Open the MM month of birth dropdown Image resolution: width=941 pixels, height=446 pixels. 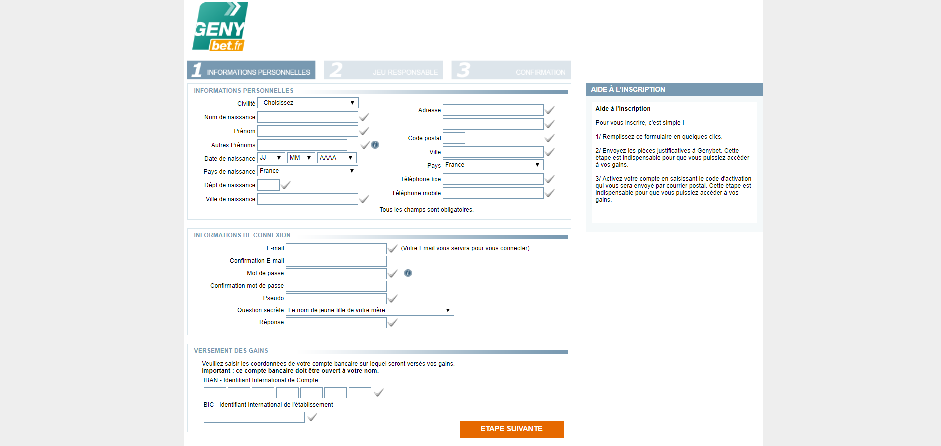(x=301, y=158)
